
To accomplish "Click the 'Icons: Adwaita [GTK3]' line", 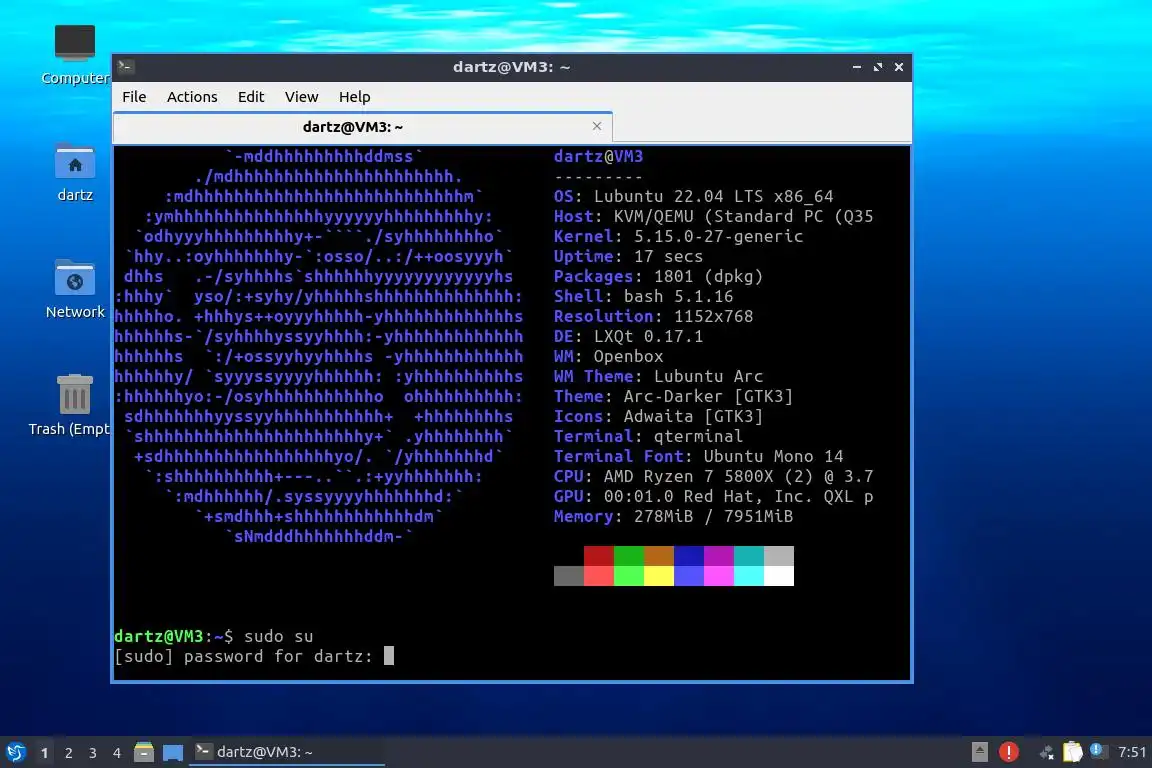I will (x=658, y=416).
